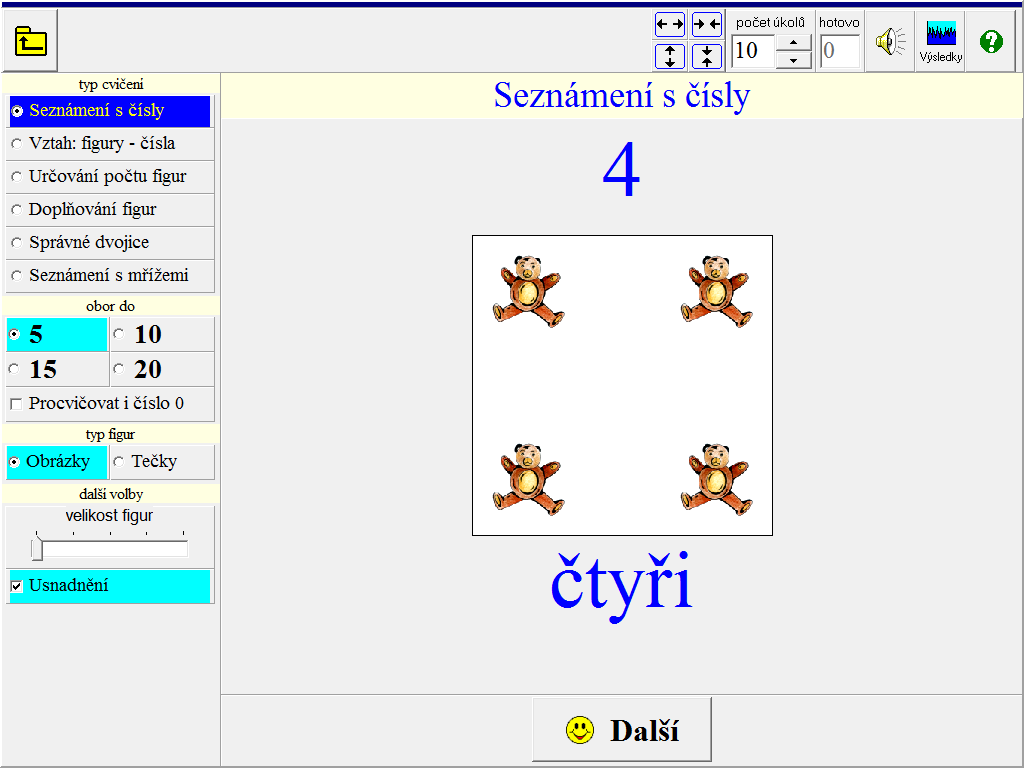
Task: Click the bottom-right teddy bear figure
Action: (x=716, y=479)
